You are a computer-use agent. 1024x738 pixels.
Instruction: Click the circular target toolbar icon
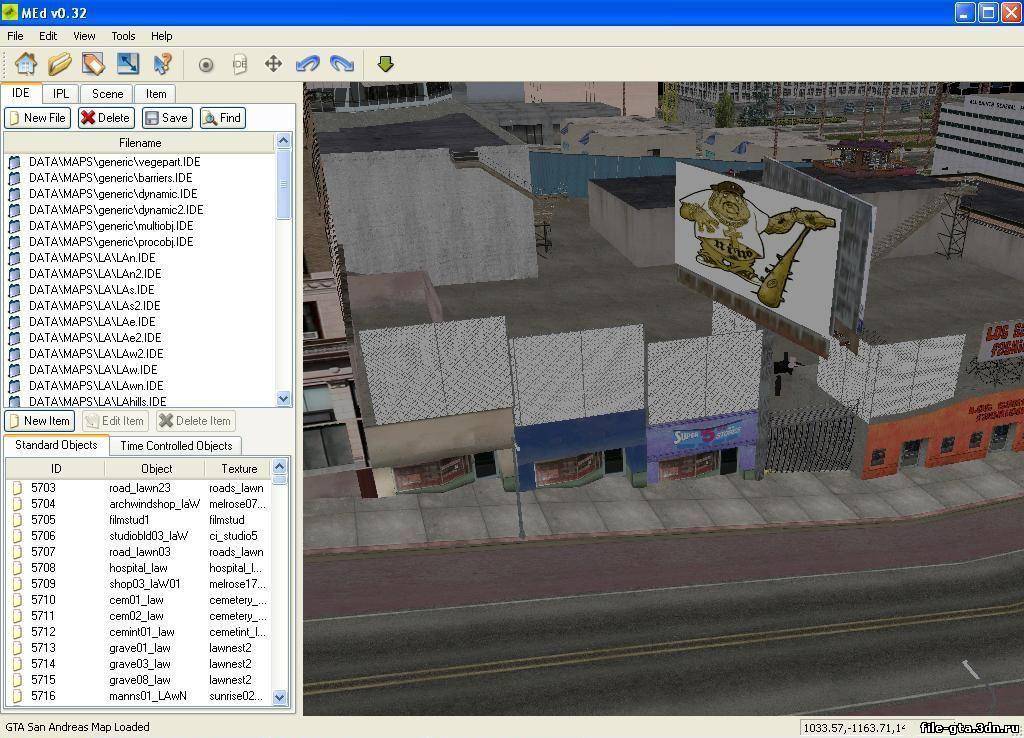206,65
